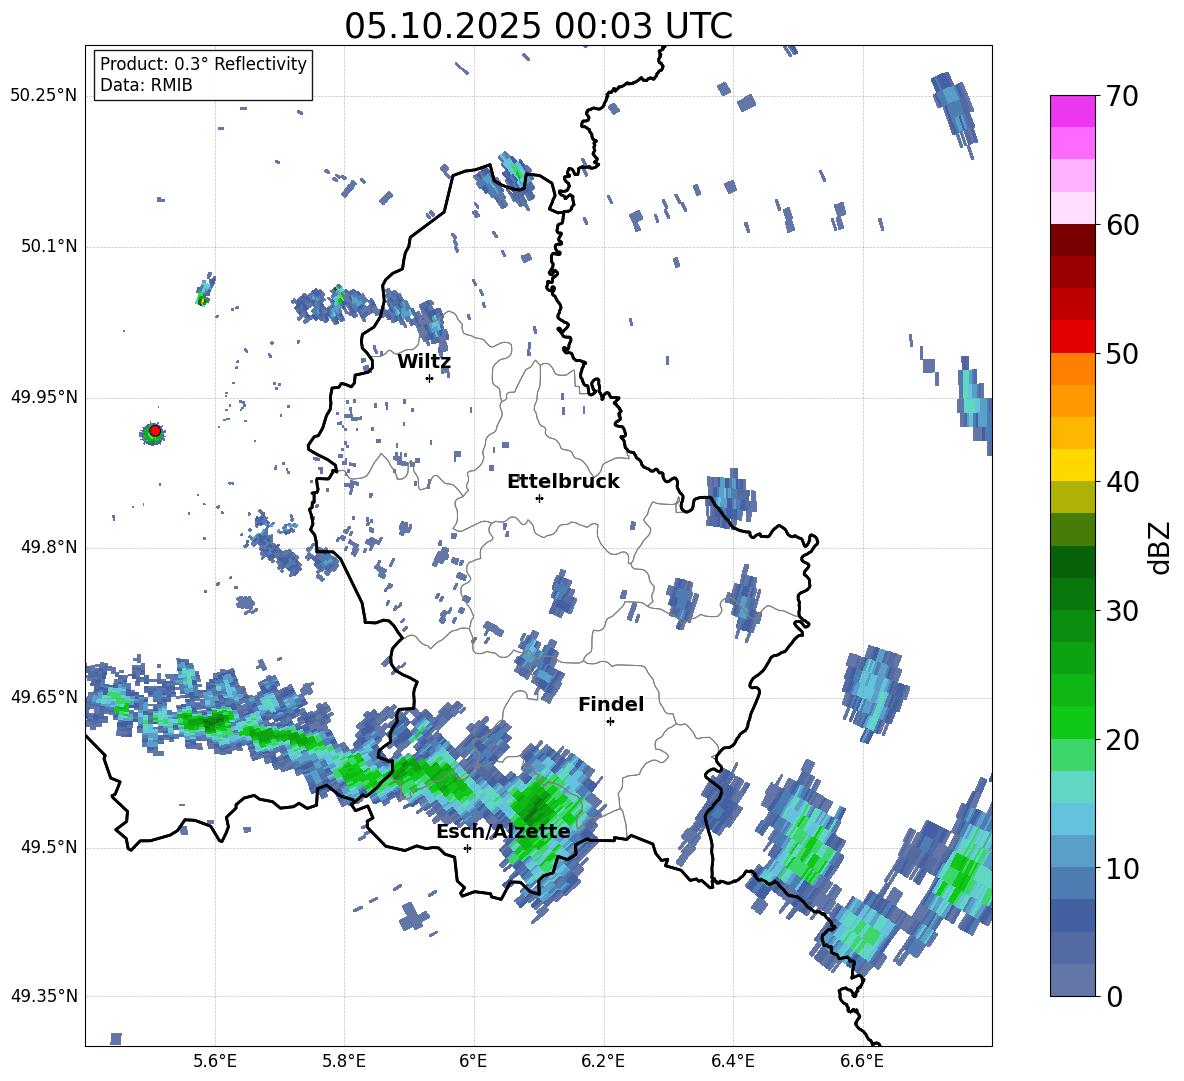1184x1081 pixels.
Task: Click the title '05.10.2025 00:03 UTC'
Action: pos(538,26)
